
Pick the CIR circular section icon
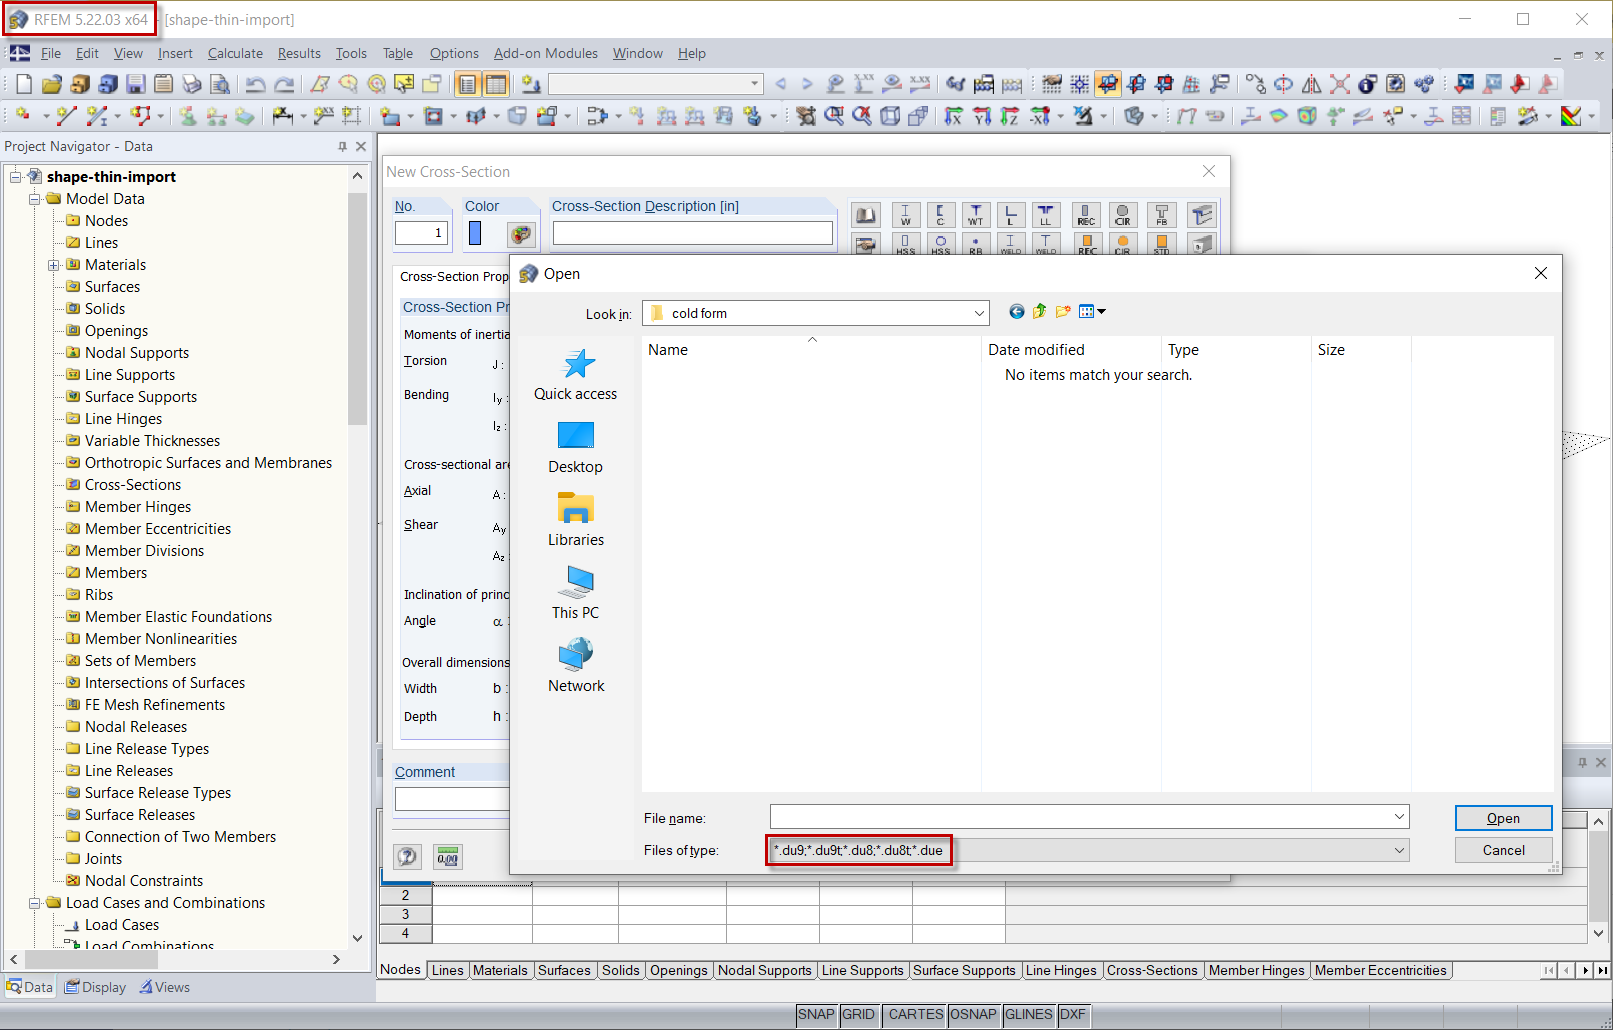point(1122,215)
